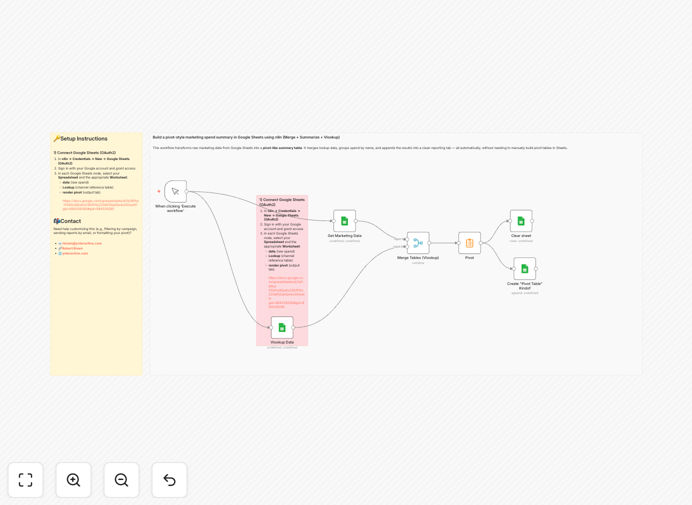Open the Vlookup Data Google Sheets node
692x505 pixels.
[282, 327]
